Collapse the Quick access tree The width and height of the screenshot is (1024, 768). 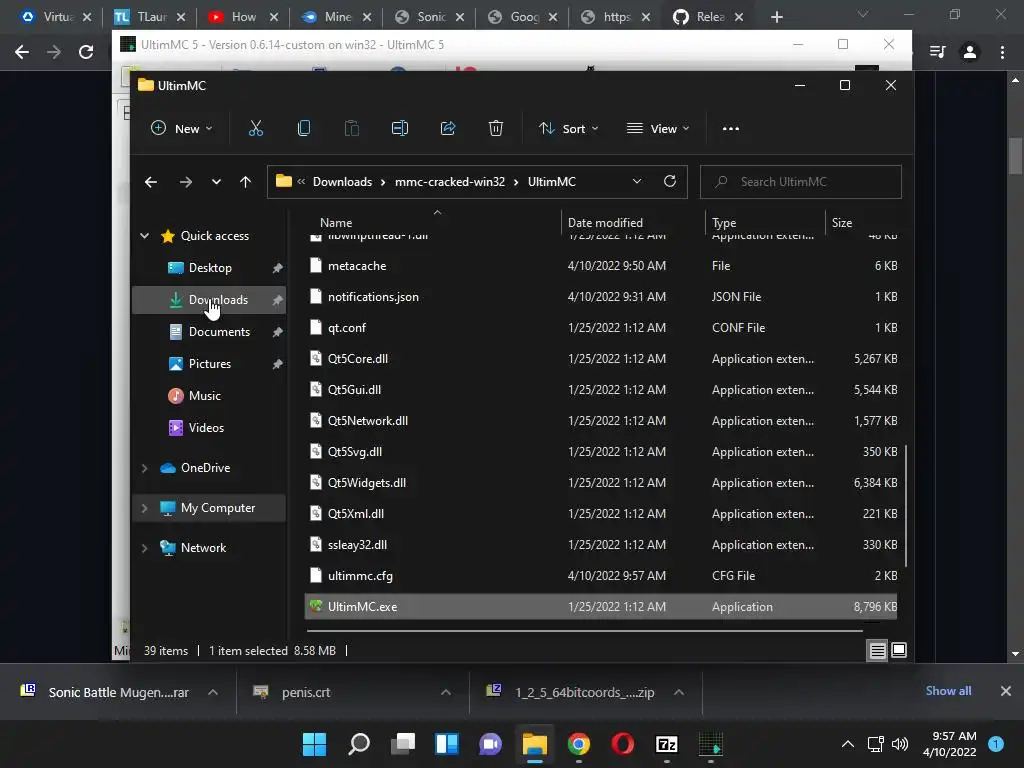click(144, 236)
